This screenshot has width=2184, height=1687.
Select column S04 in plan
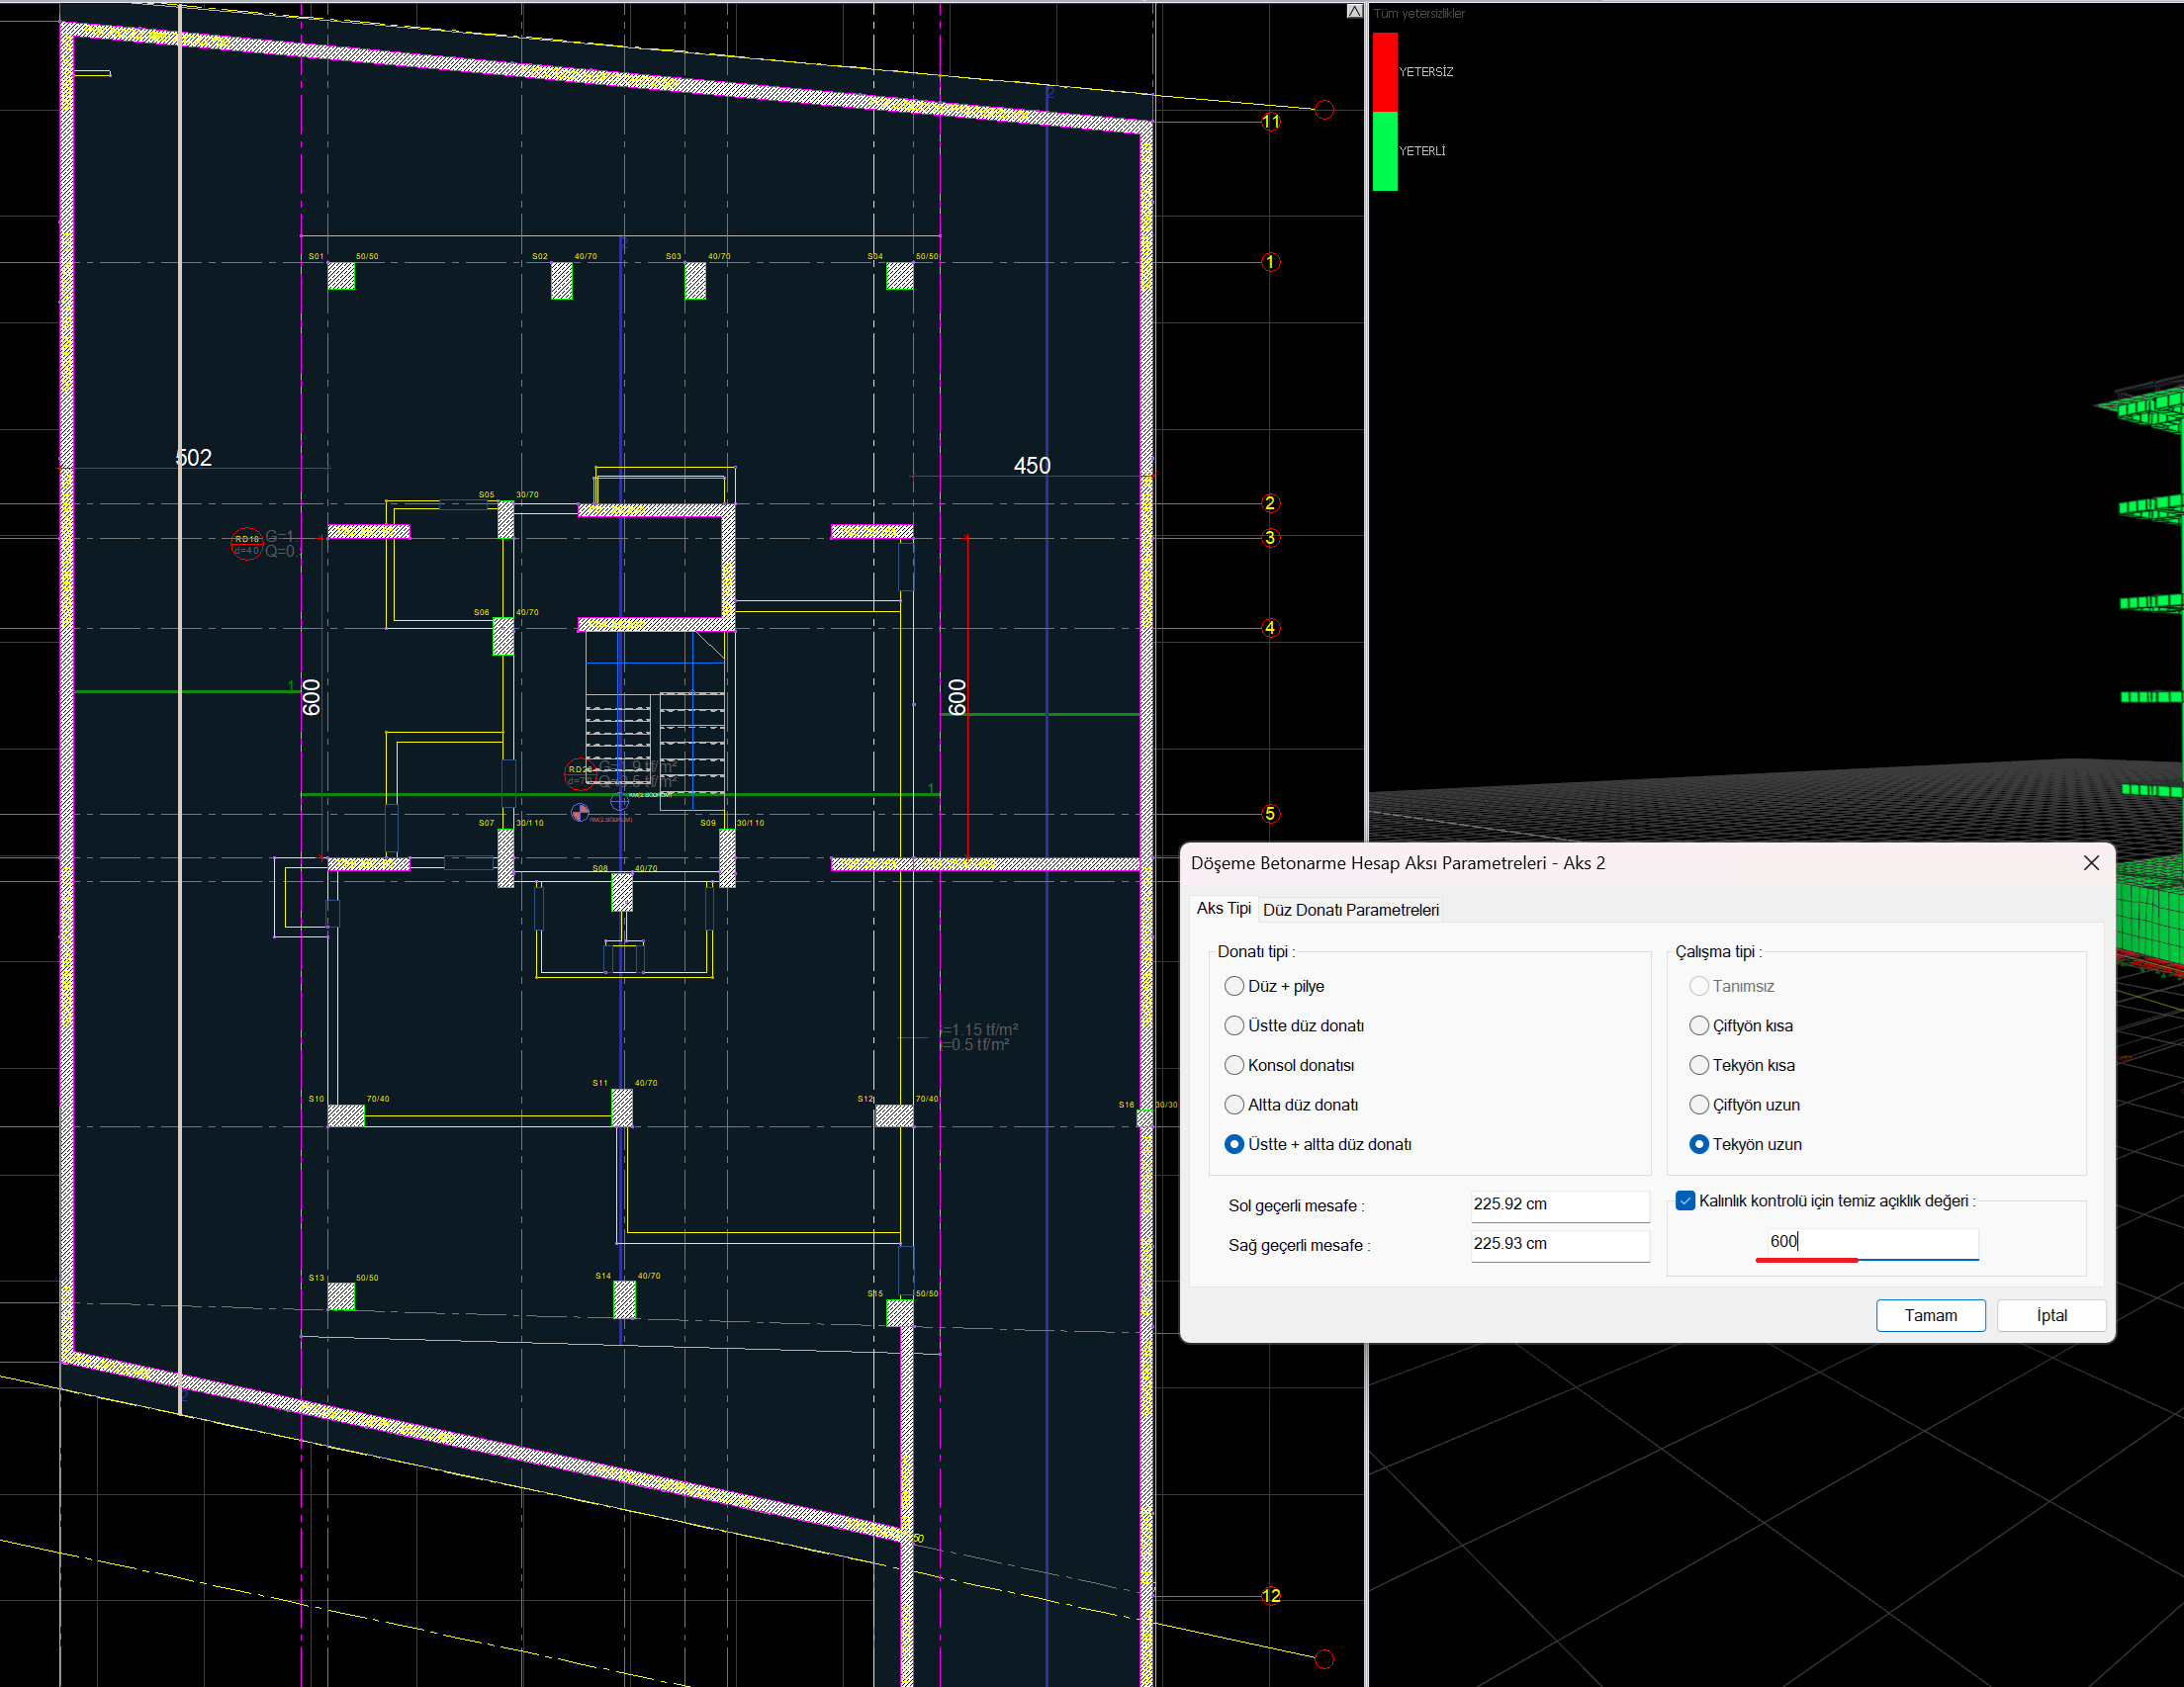[x=899, y=275]
